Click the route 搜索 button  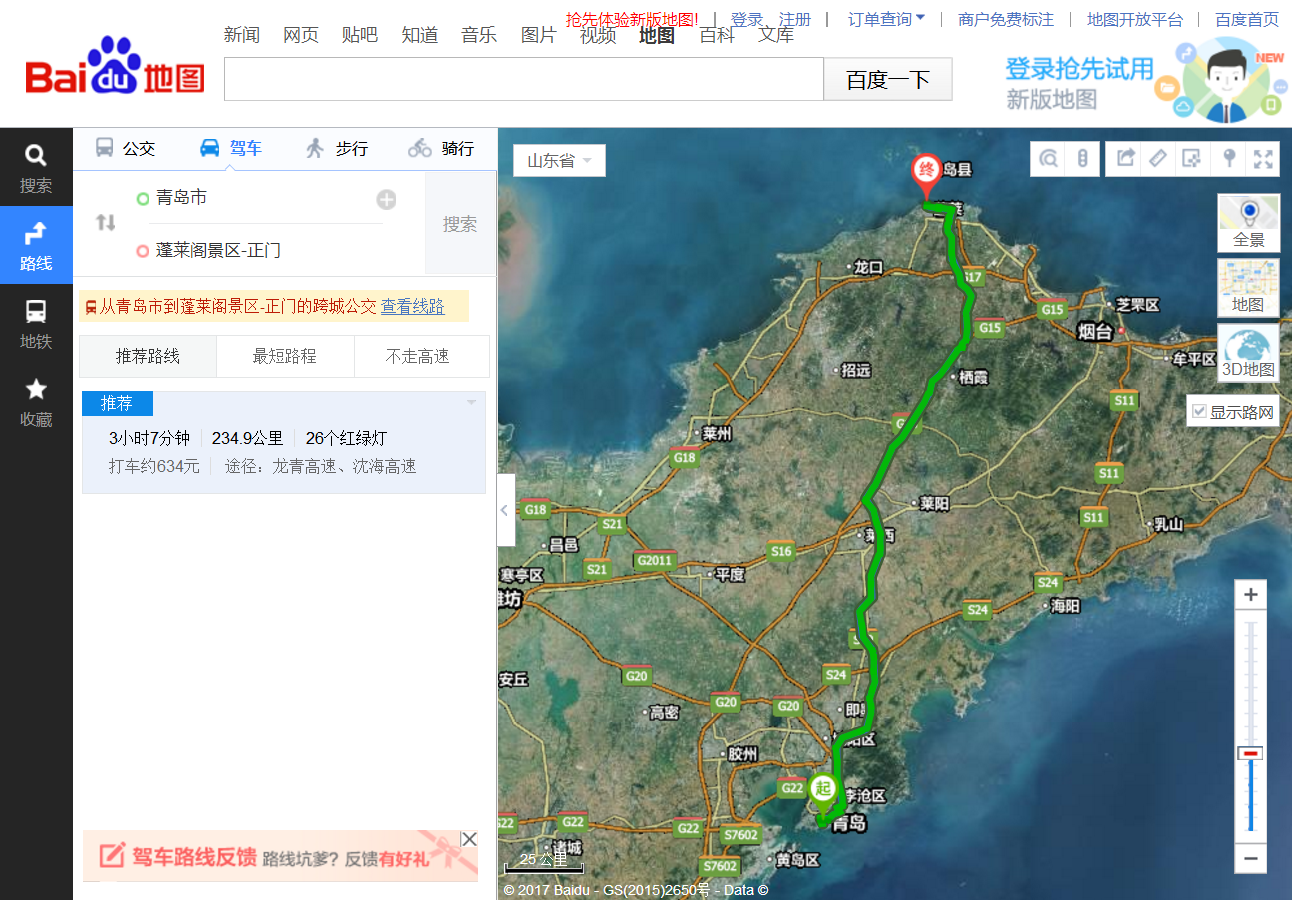pos(460,224)
